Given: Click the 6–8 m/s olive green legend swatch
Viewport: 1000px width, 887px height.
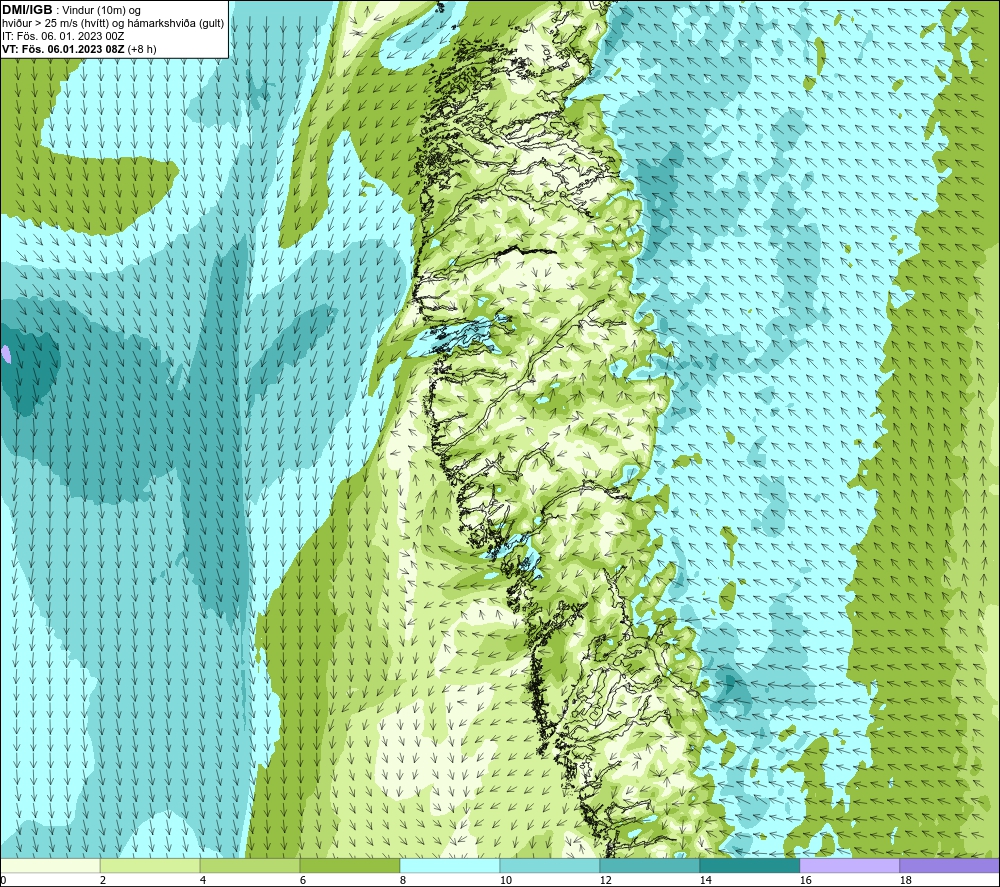Looking at the screenshot, I should [x=349, y=866].
